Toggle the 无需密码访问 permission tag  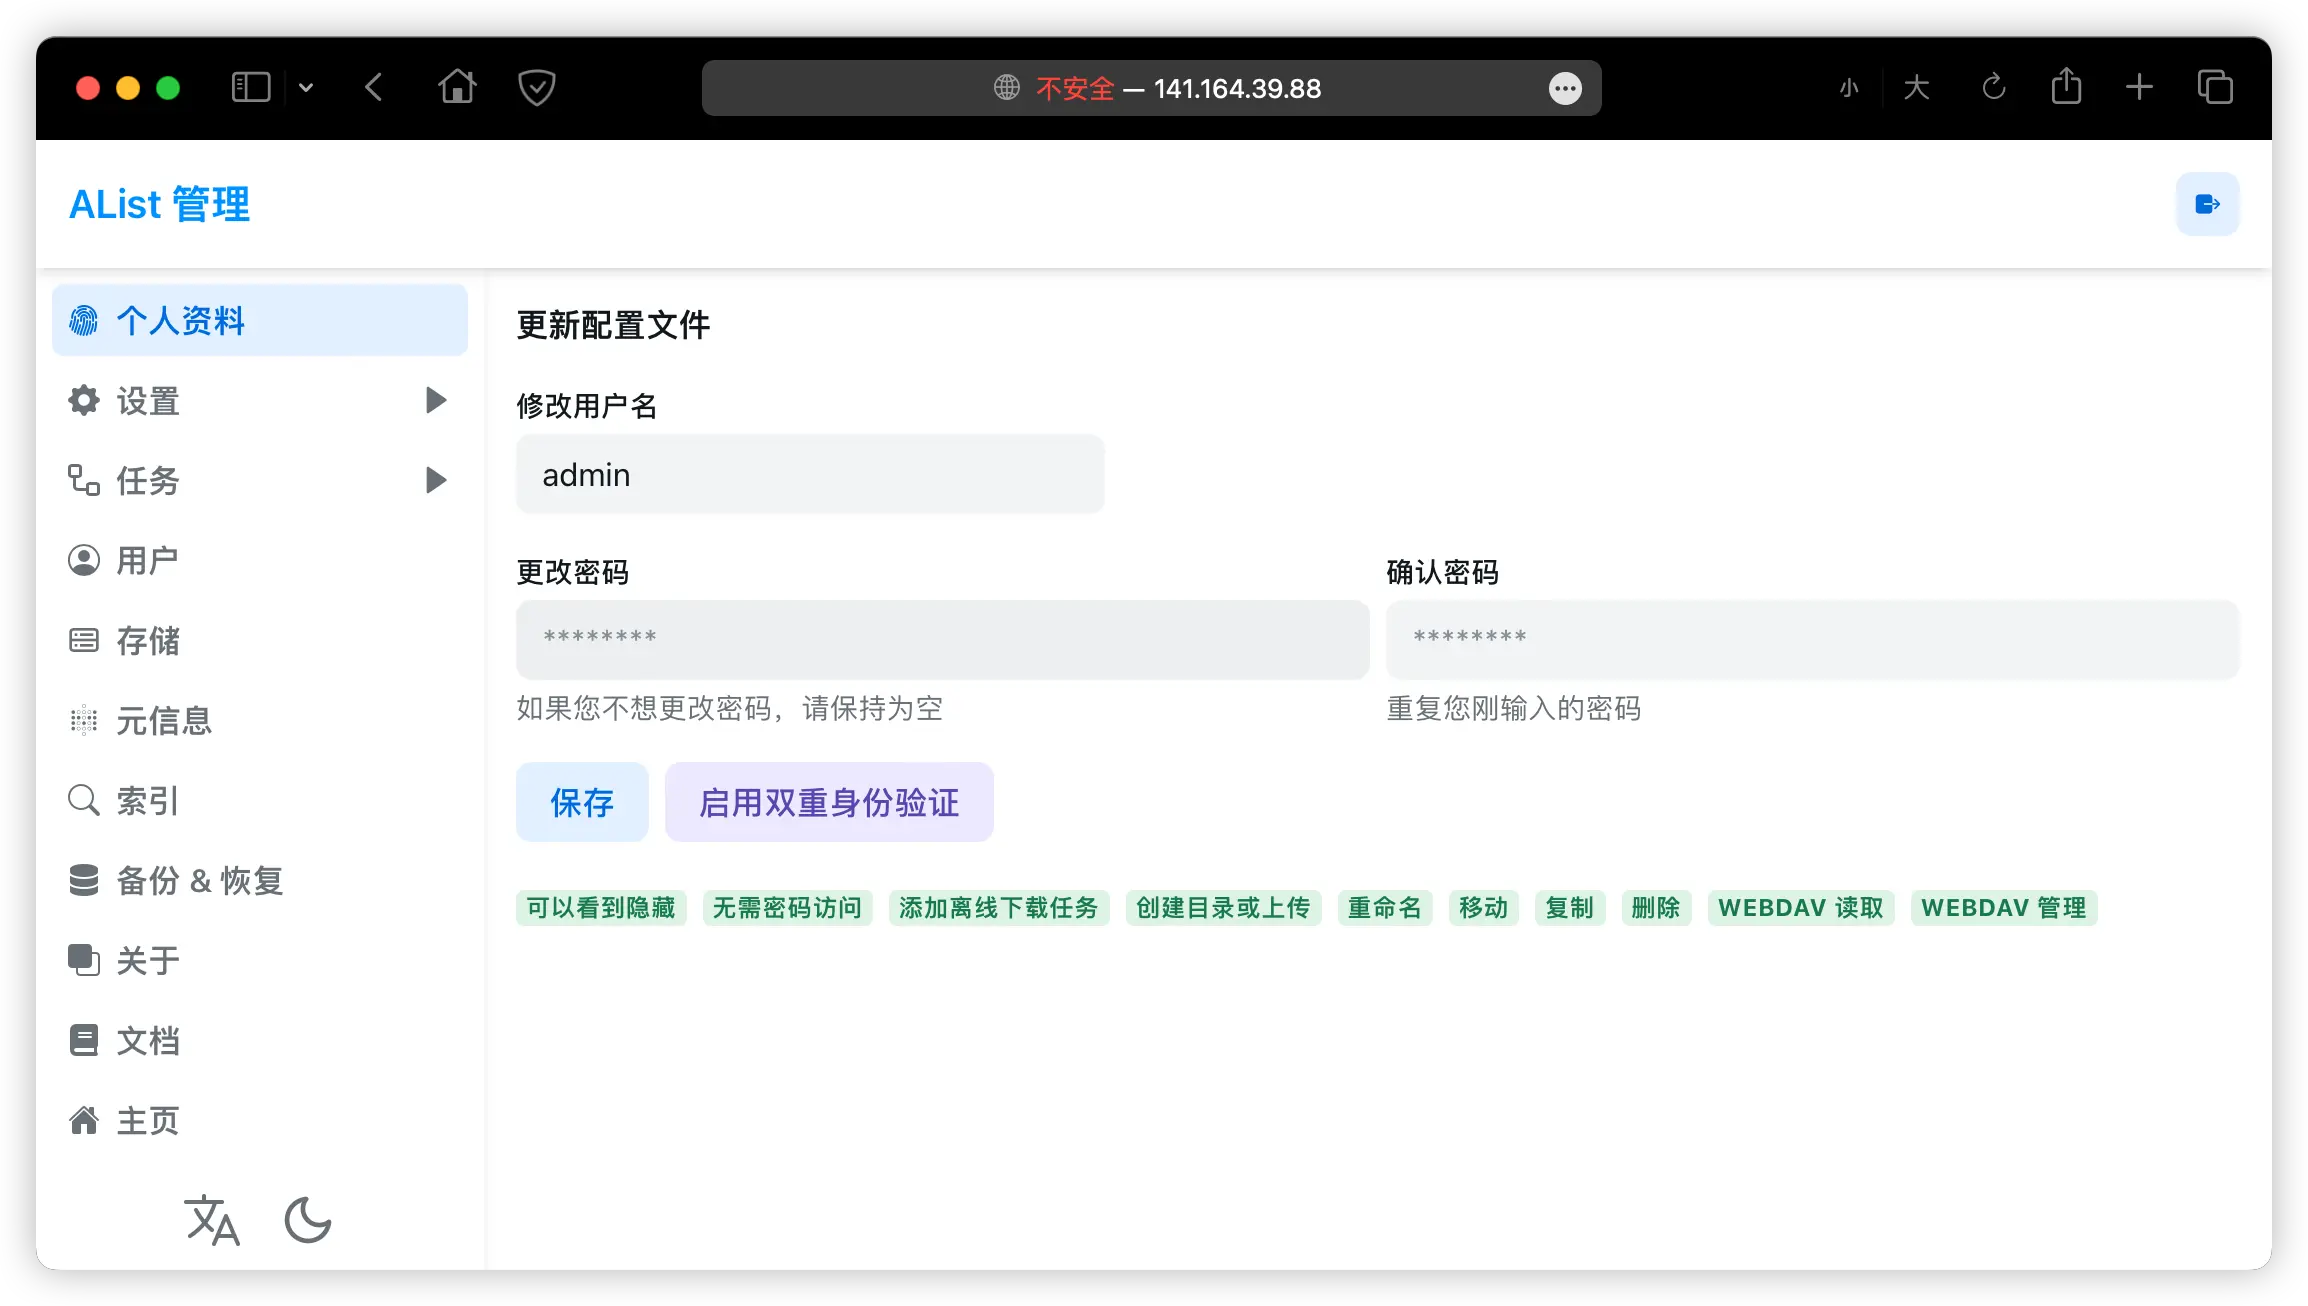pos(788,908)
